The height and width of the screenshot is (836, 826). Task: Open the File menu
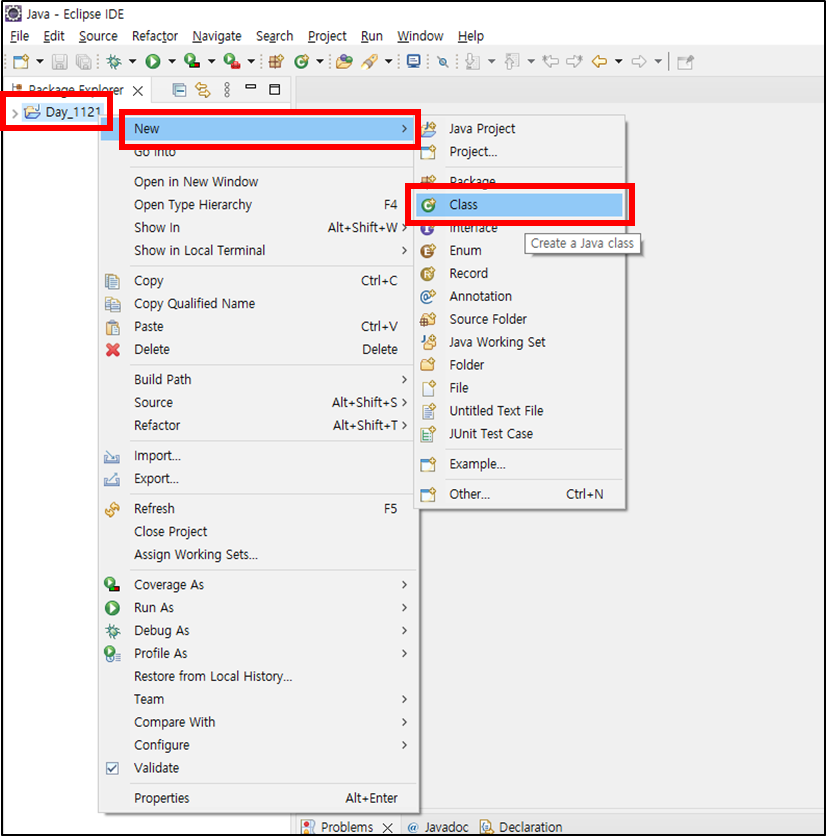click(20, 36)
